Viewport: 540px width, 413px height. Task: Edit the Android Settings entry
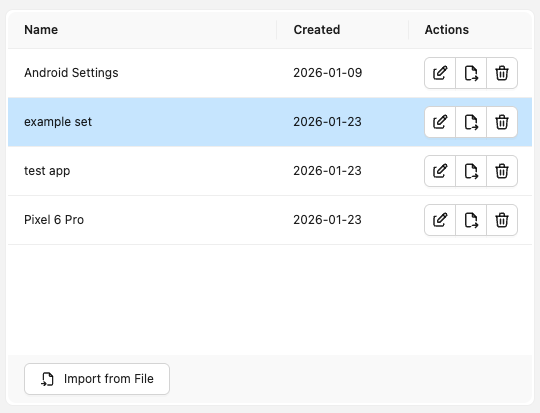pos(440,73)
